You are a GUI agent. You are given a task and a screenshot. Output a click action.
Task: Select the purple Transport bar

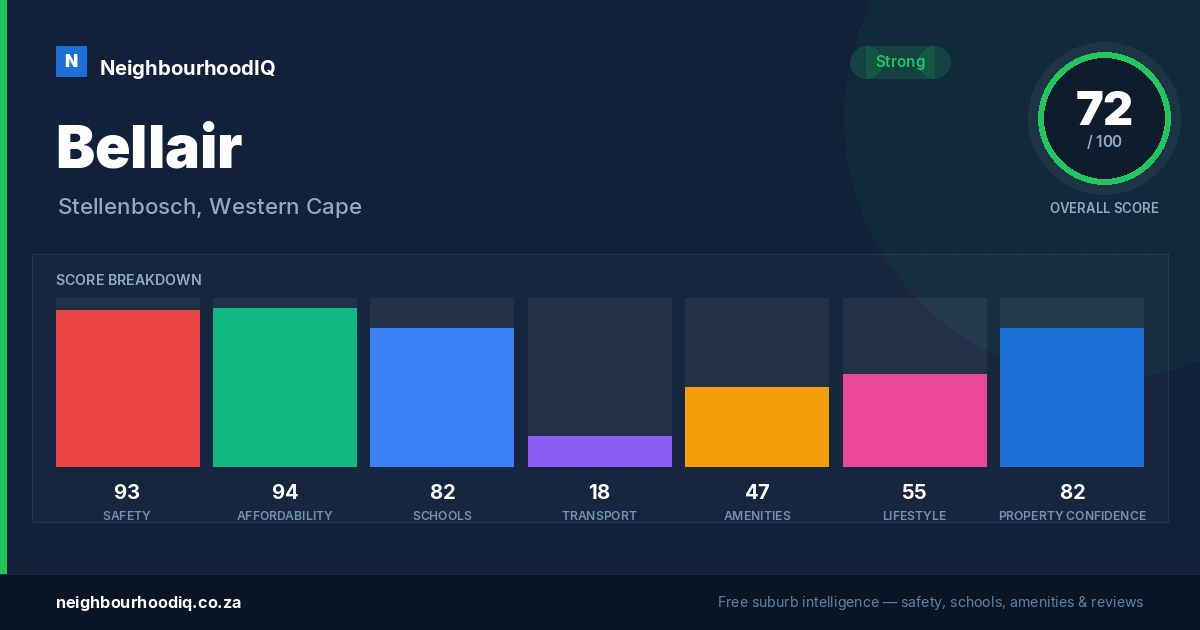click(600, 451)
